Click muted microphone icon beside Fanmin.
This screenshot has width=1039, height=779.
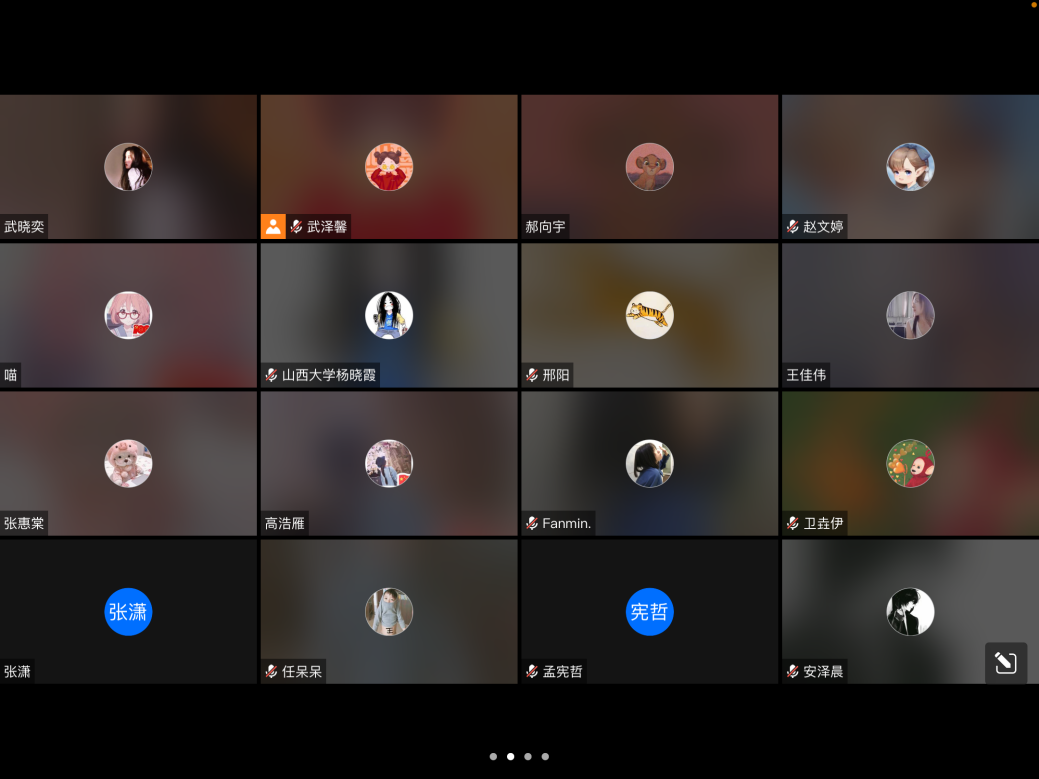[532, 523]
